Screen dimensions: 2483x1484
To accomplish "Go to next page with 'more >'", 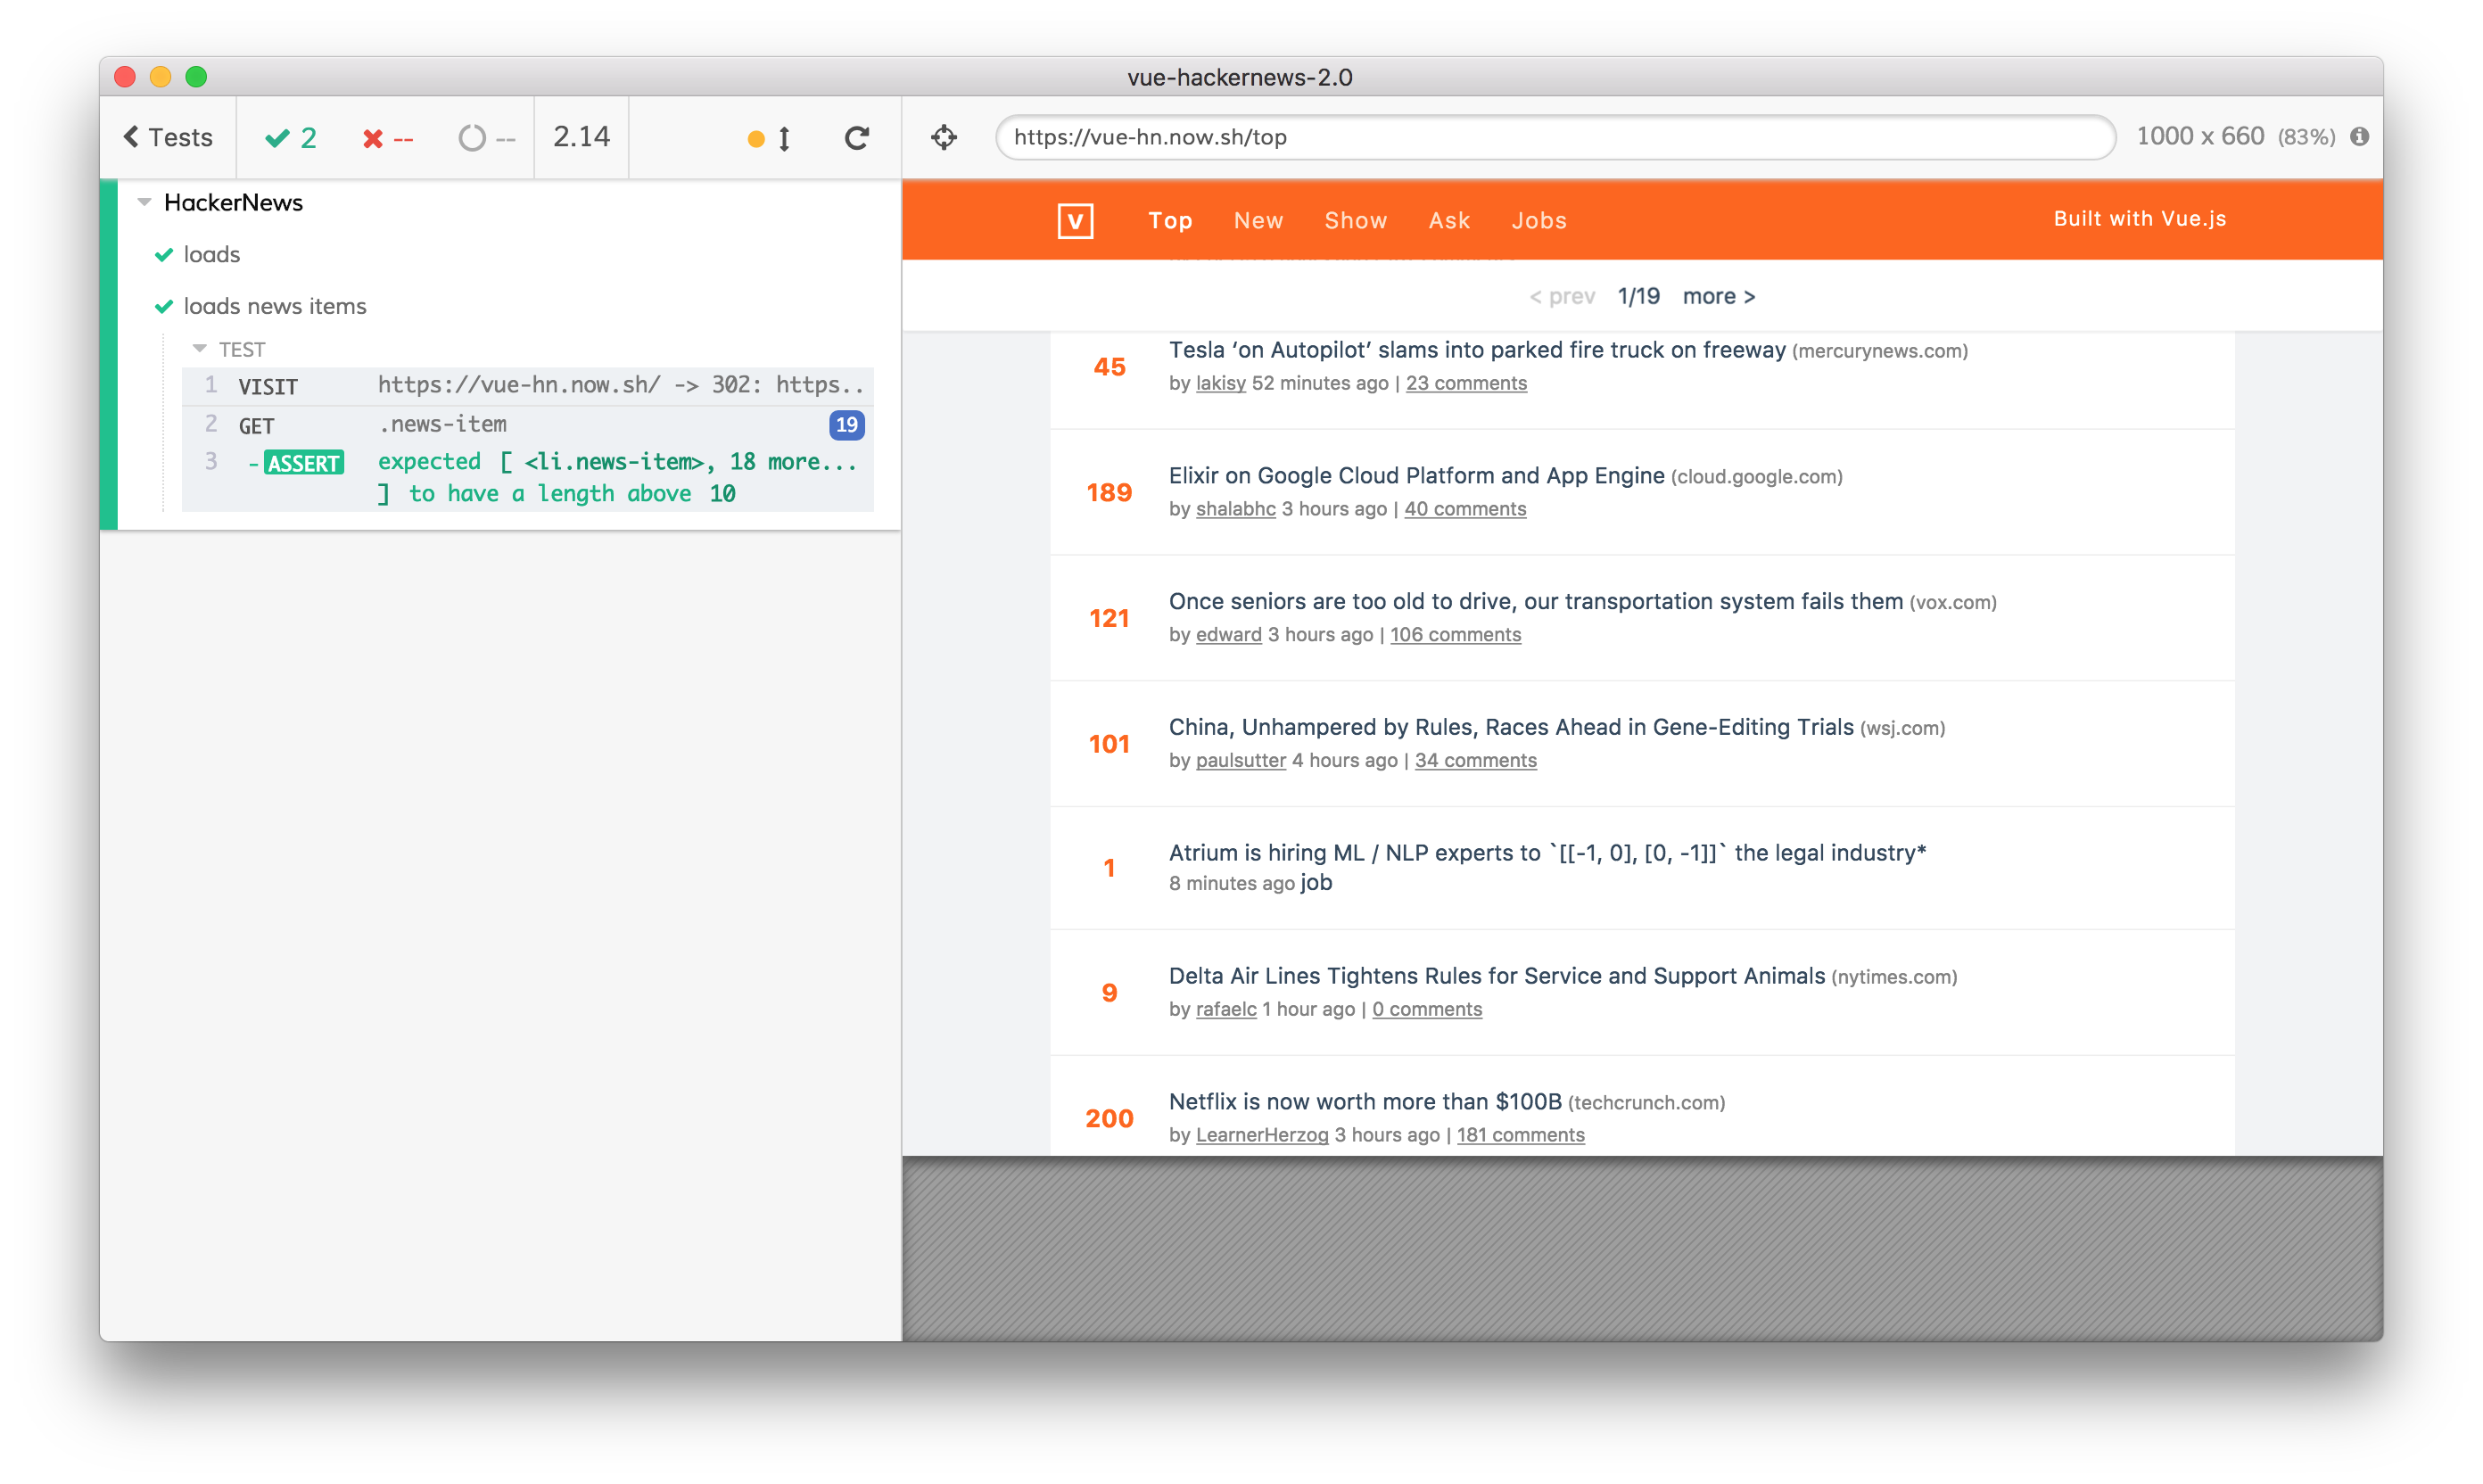I will tap(1718, 296).
